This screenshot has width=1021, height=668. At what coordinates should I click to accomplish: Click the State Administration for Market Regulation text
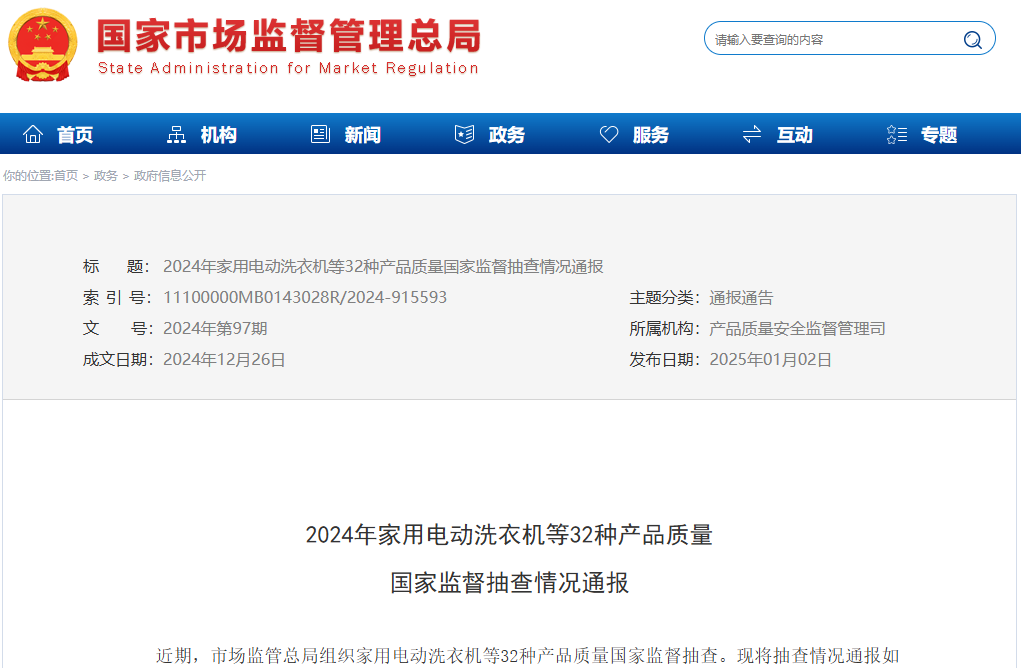[288, 68]
